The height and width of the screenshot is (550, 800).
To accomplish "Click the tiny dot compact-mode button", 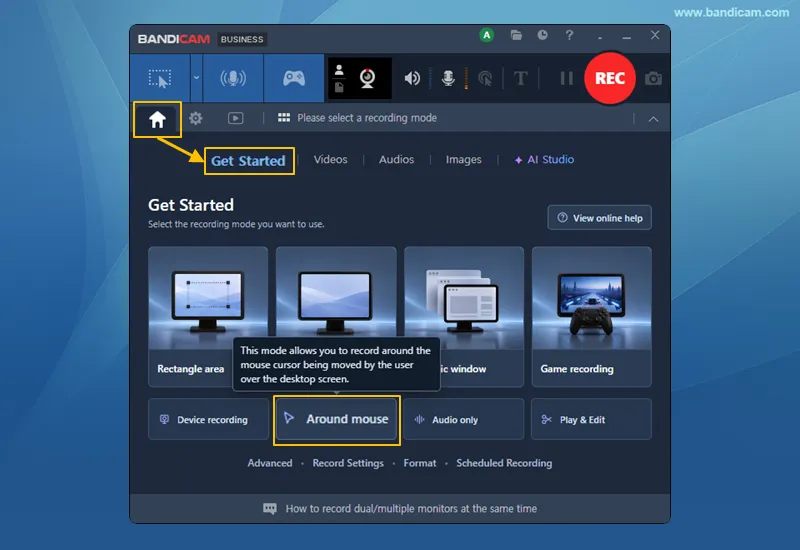I will 600,38.
